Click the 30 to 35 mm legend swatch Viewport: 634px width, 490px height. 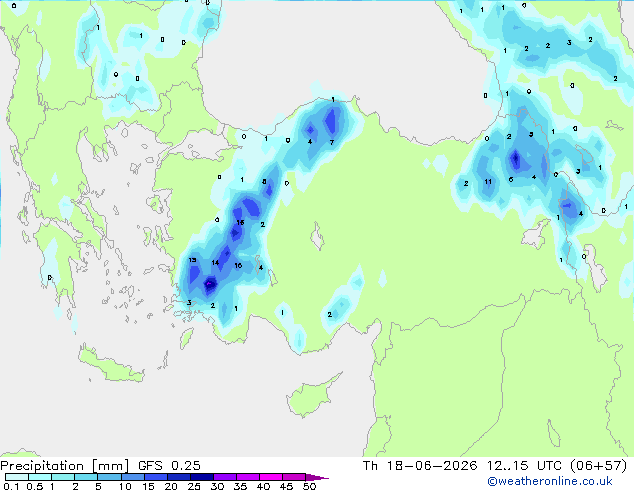(x=225, y=477)
